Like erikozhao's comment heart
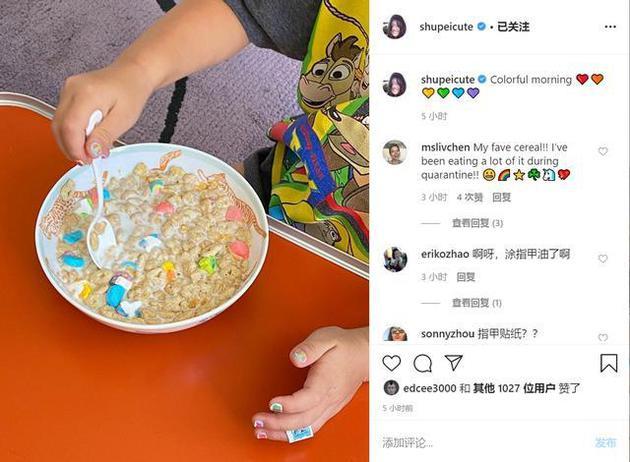The height and width of the screenshot is (462, 630). coord(603,259)
